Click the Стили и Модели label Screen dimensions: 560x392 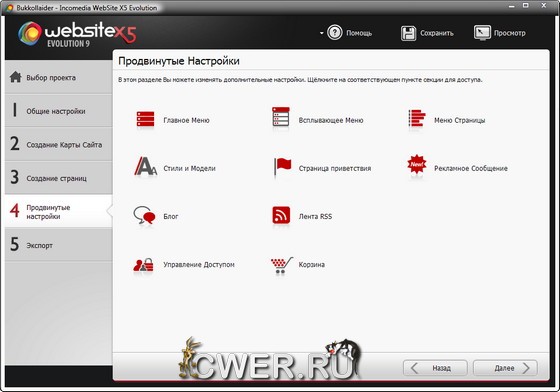(189, 168)
